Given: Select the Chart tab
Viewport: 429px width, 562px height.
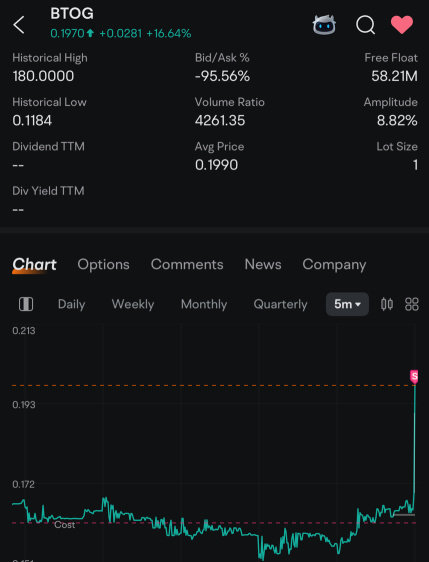Looking at the screenshot, I should click(34, 265).
